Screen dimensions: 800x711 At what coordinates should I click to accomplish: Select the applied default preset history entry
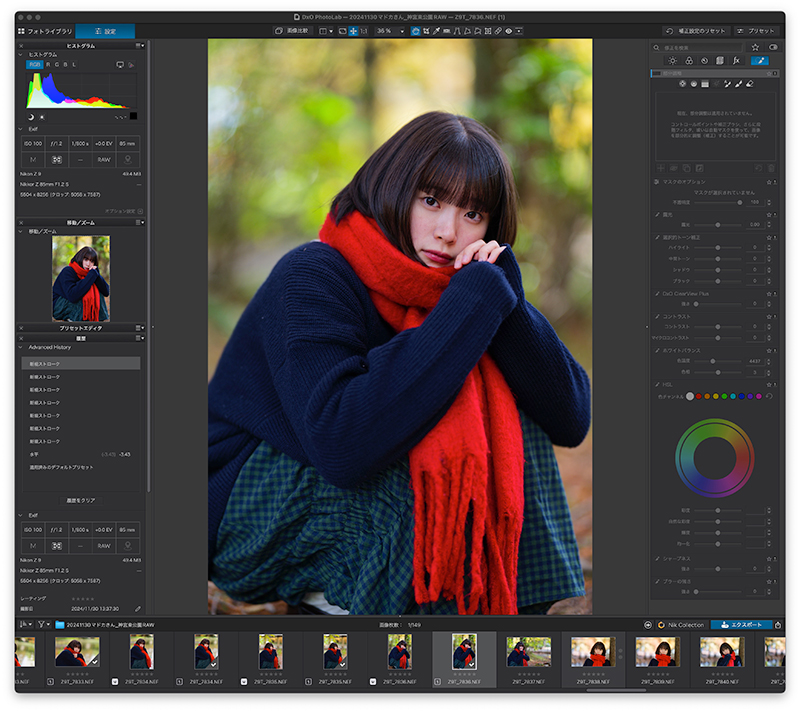pos(81,467)
